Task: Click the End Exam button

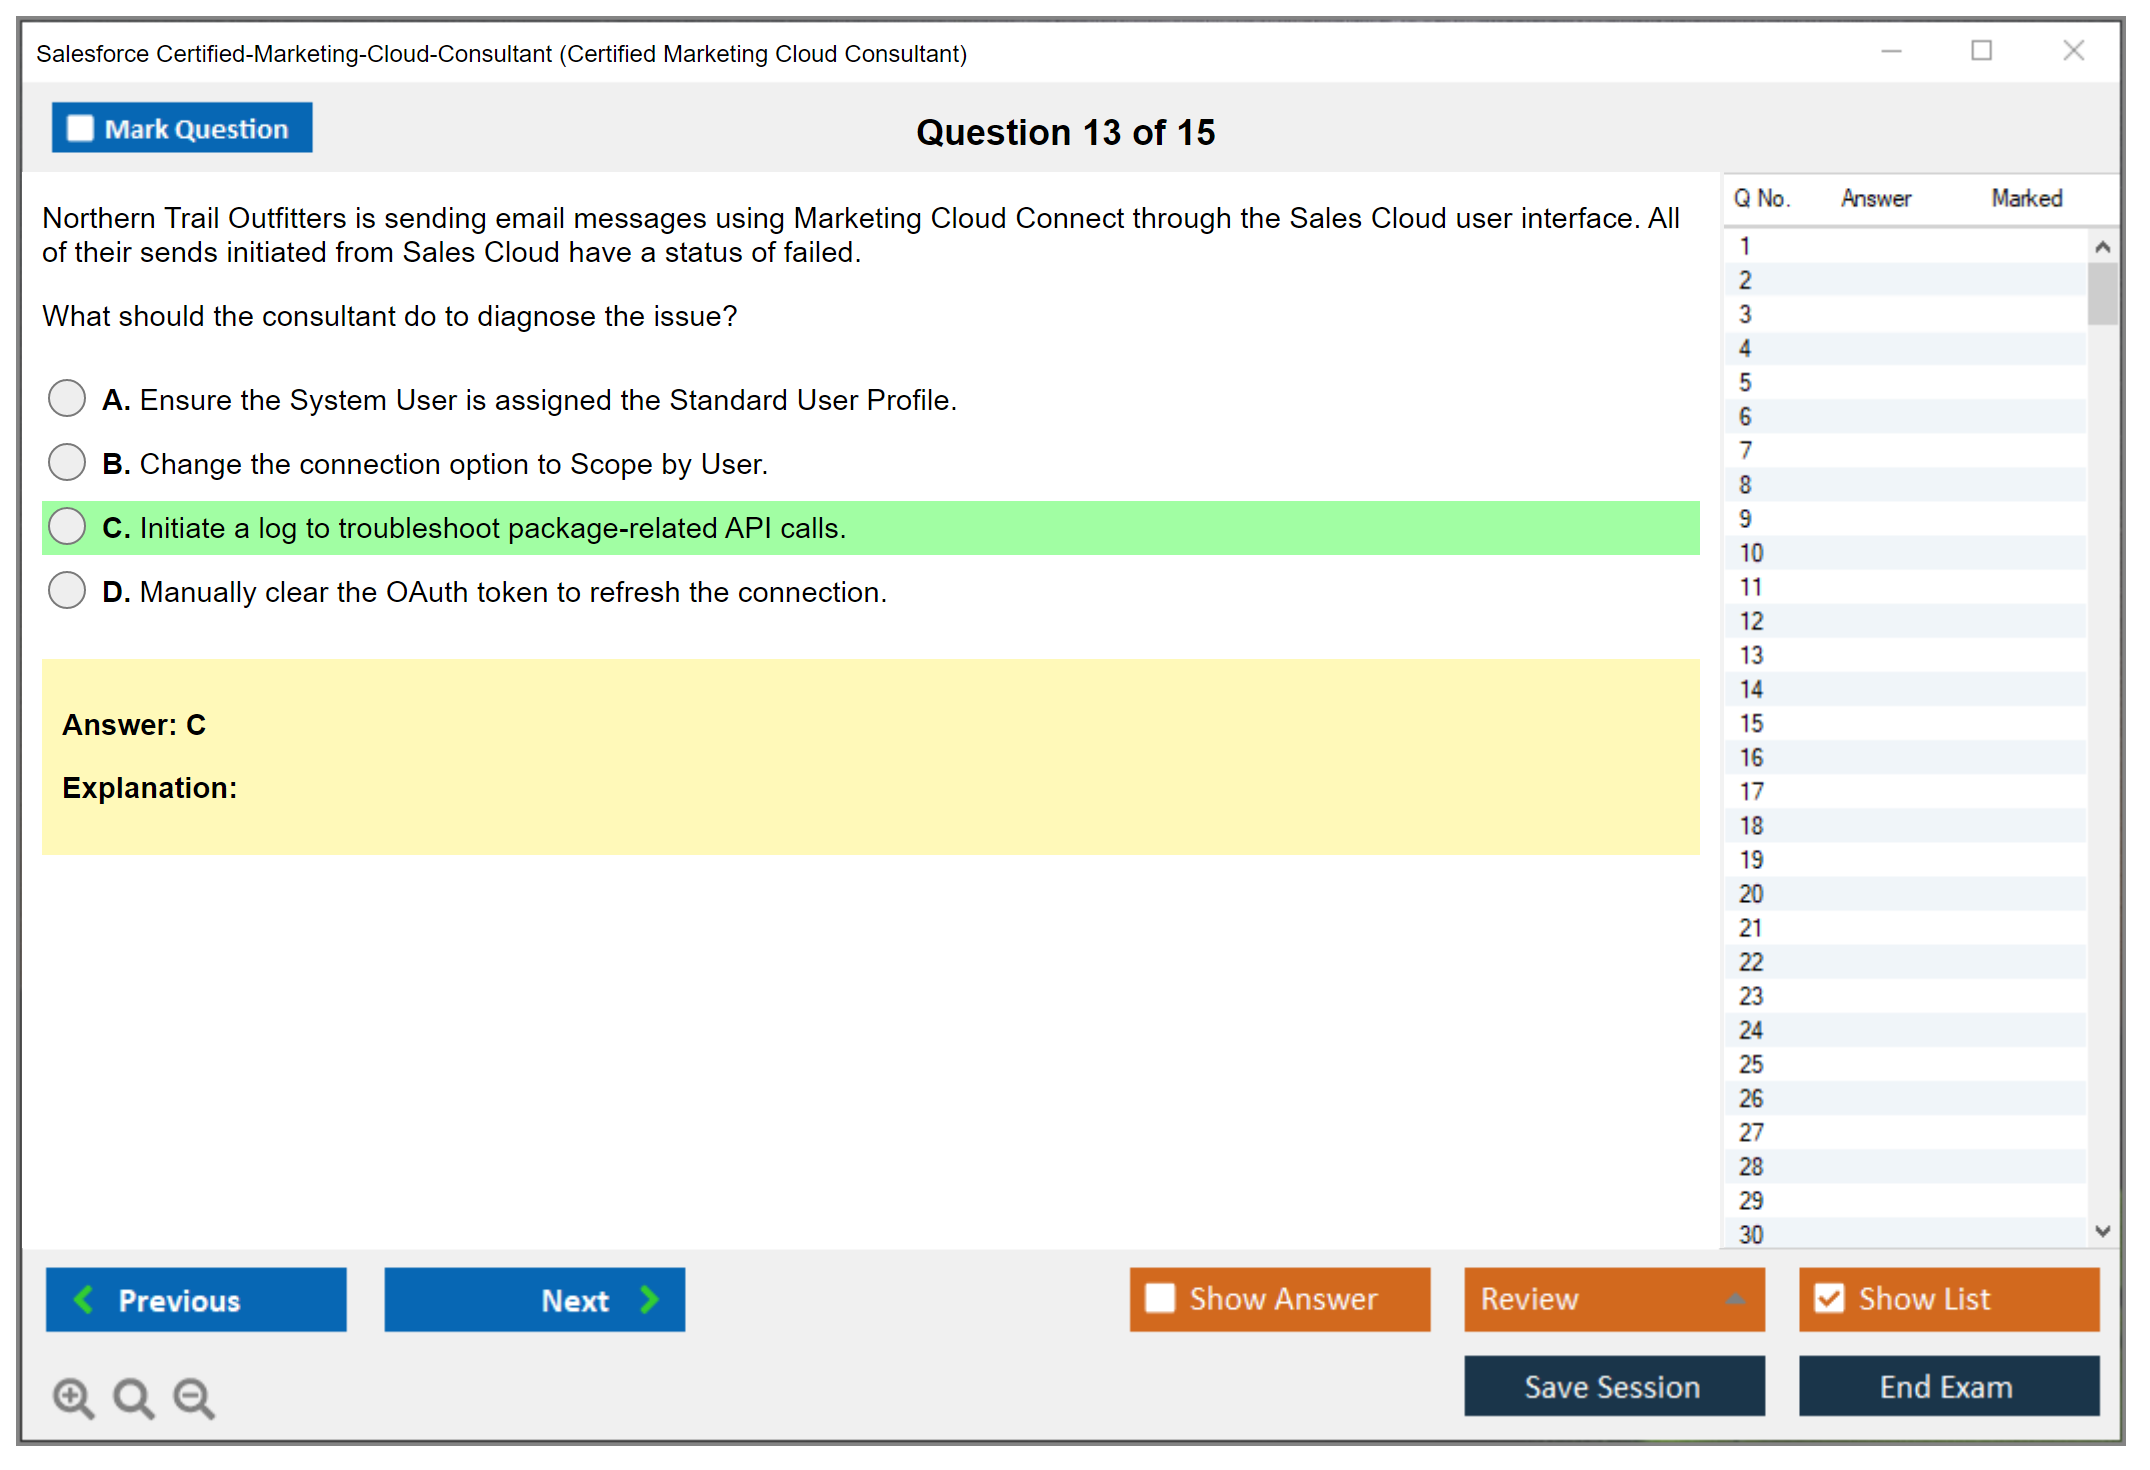Action: (1947, 1386)
